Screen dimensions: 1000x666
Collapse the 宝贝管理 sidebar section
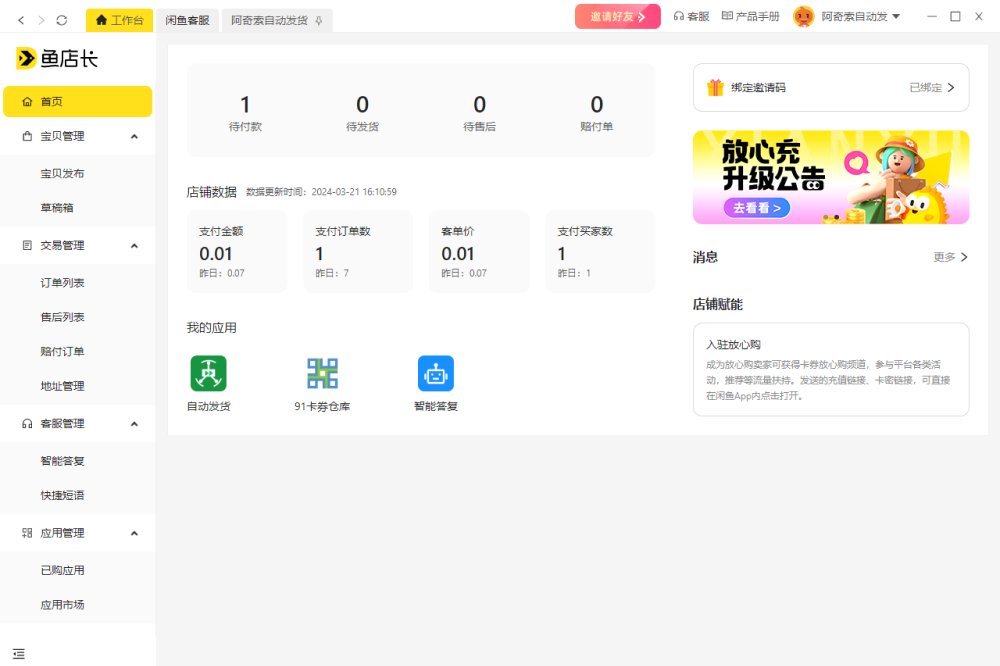pos(134,136)
